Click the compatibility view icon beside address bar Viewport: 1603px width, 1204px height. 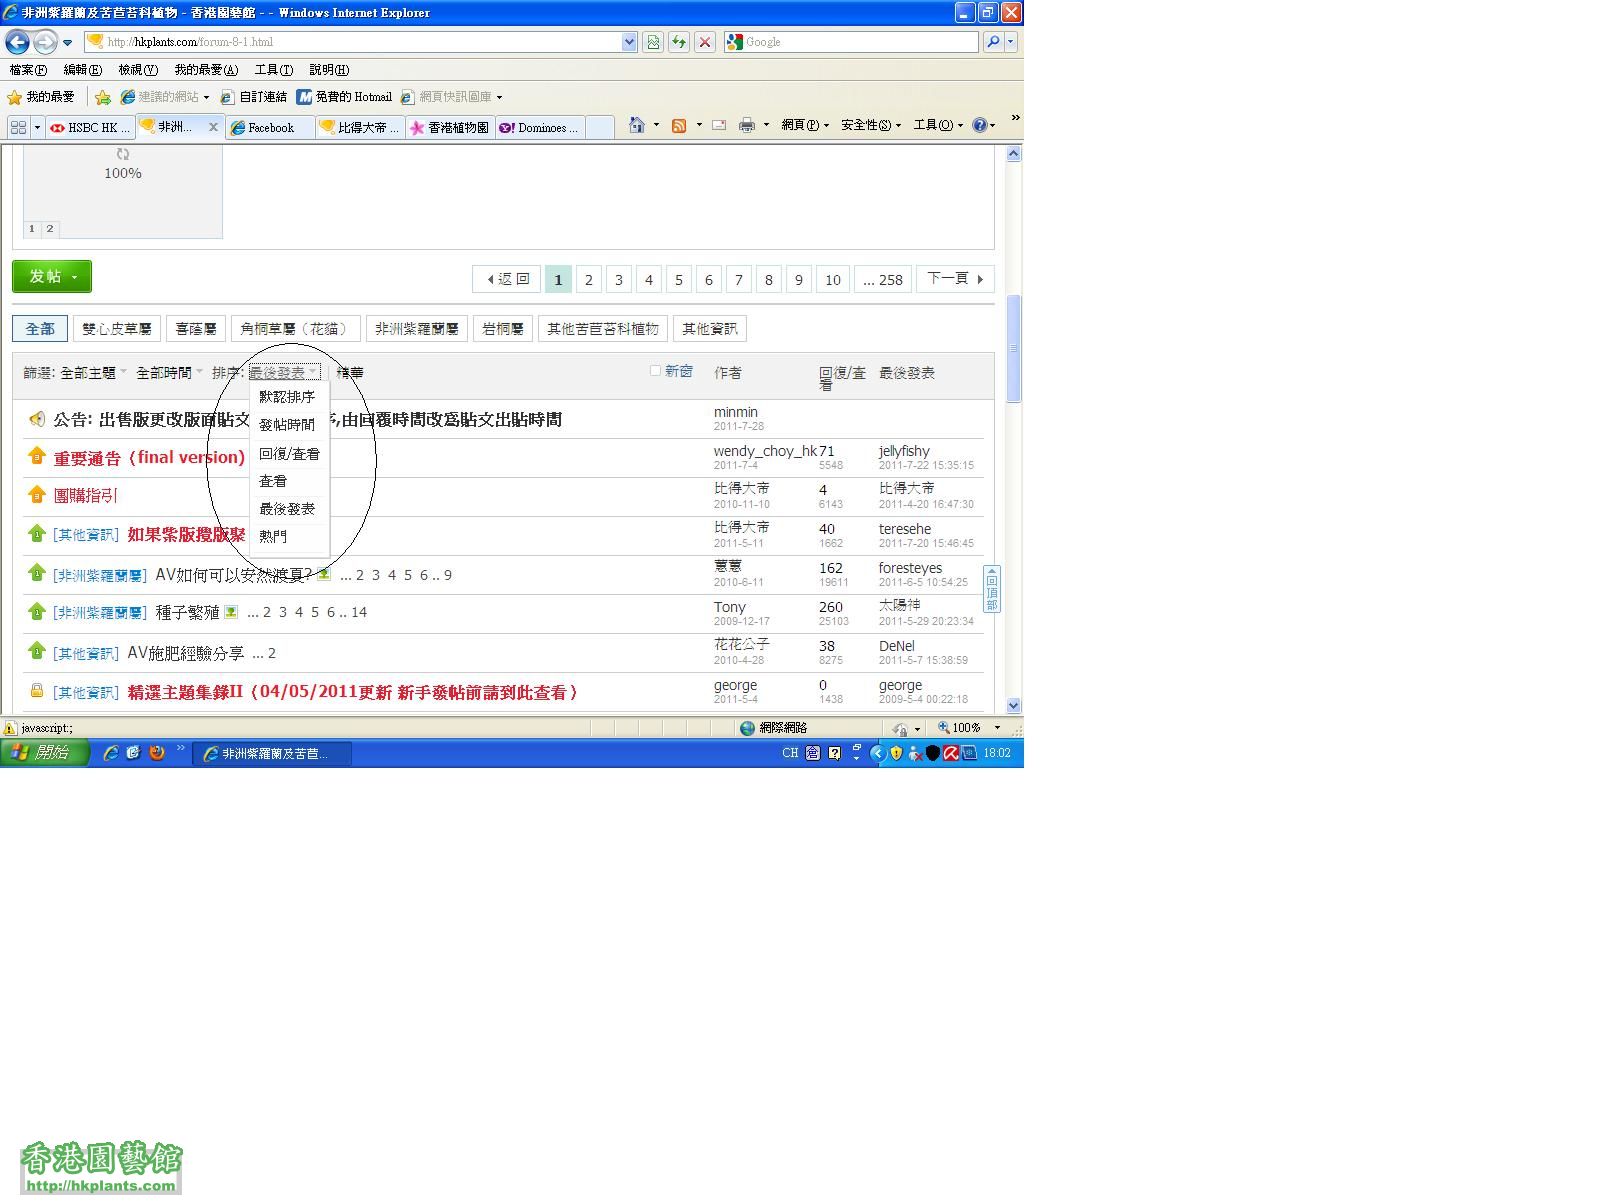[x=653, y=42]
